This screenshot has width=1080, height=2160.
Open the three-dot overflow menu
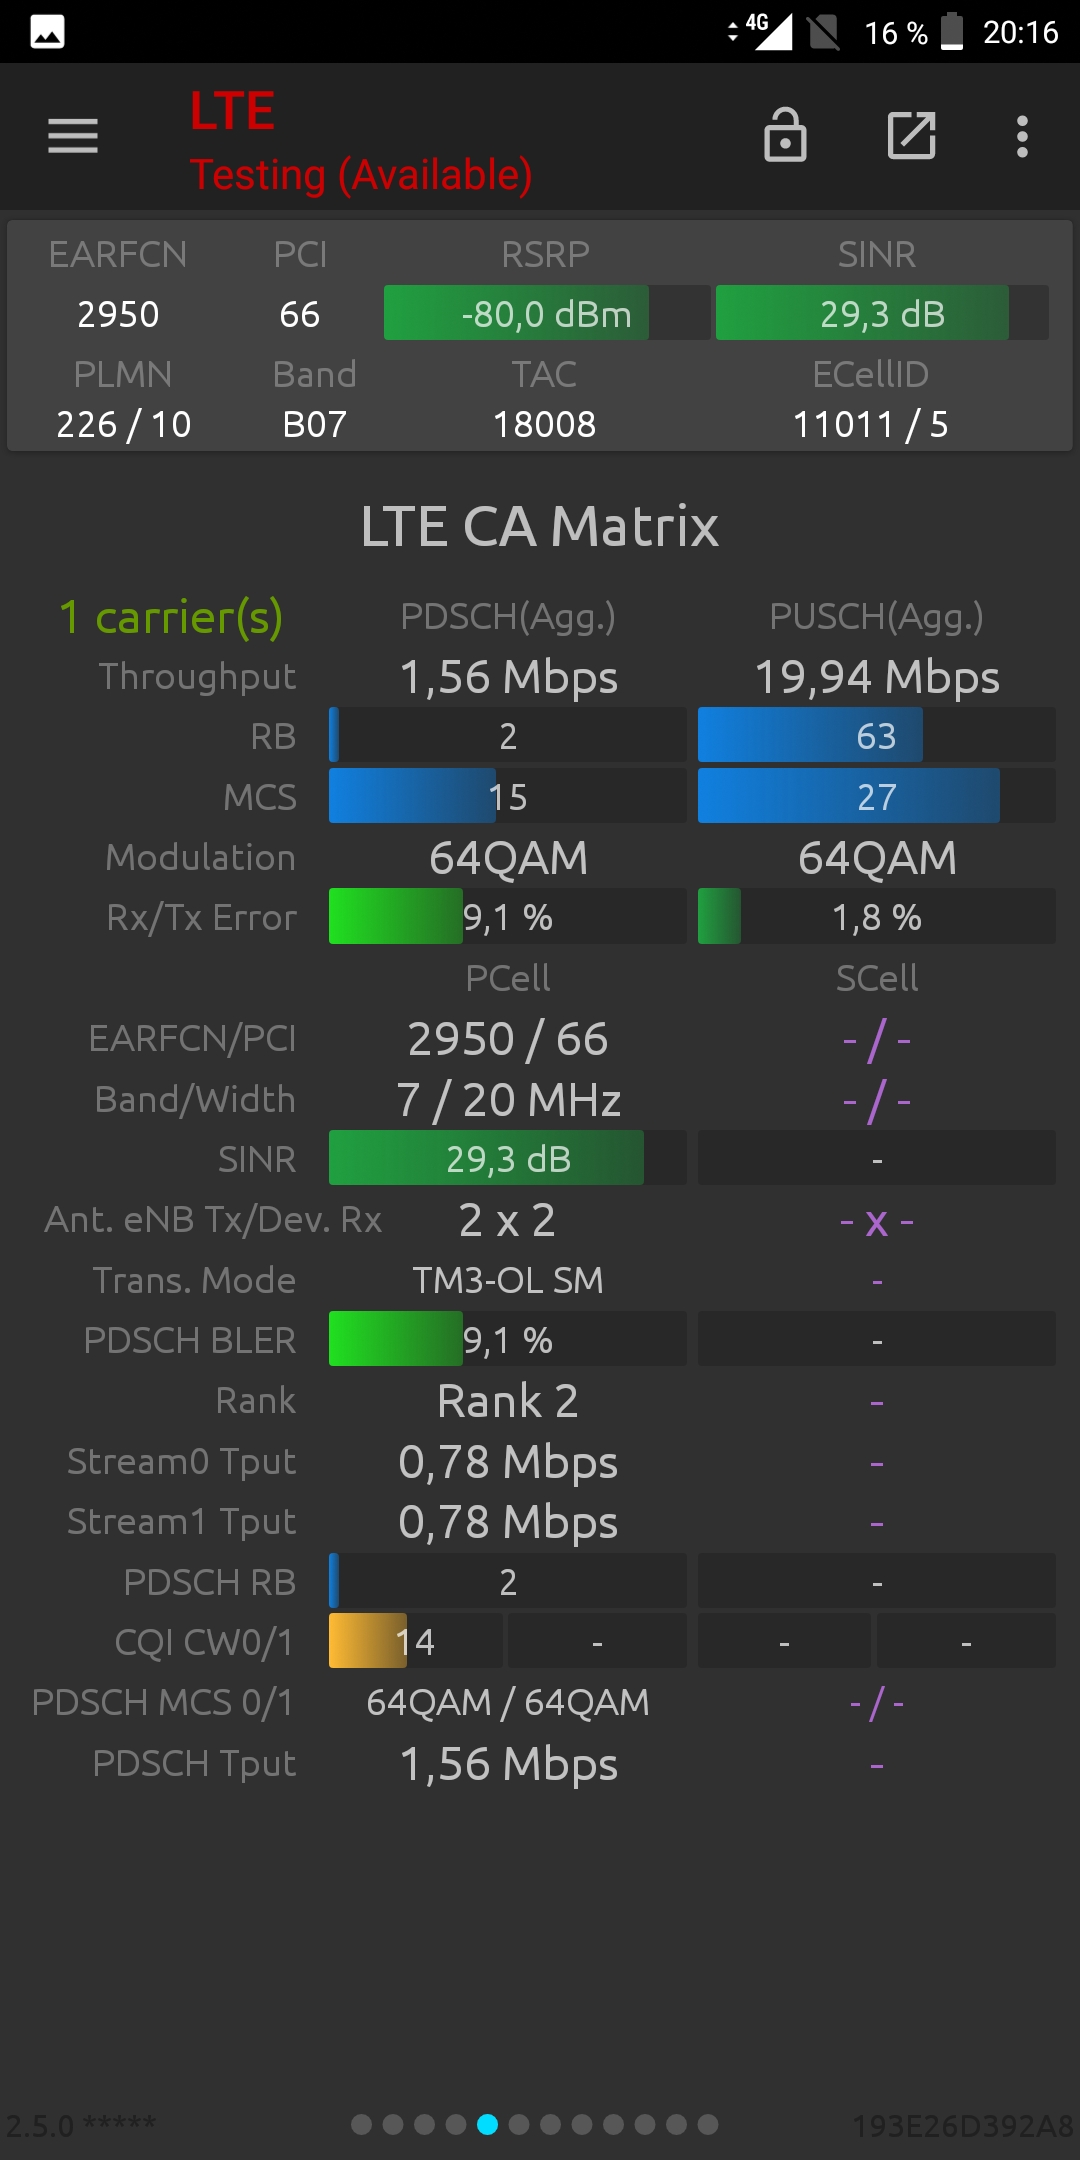[1022, 136]
